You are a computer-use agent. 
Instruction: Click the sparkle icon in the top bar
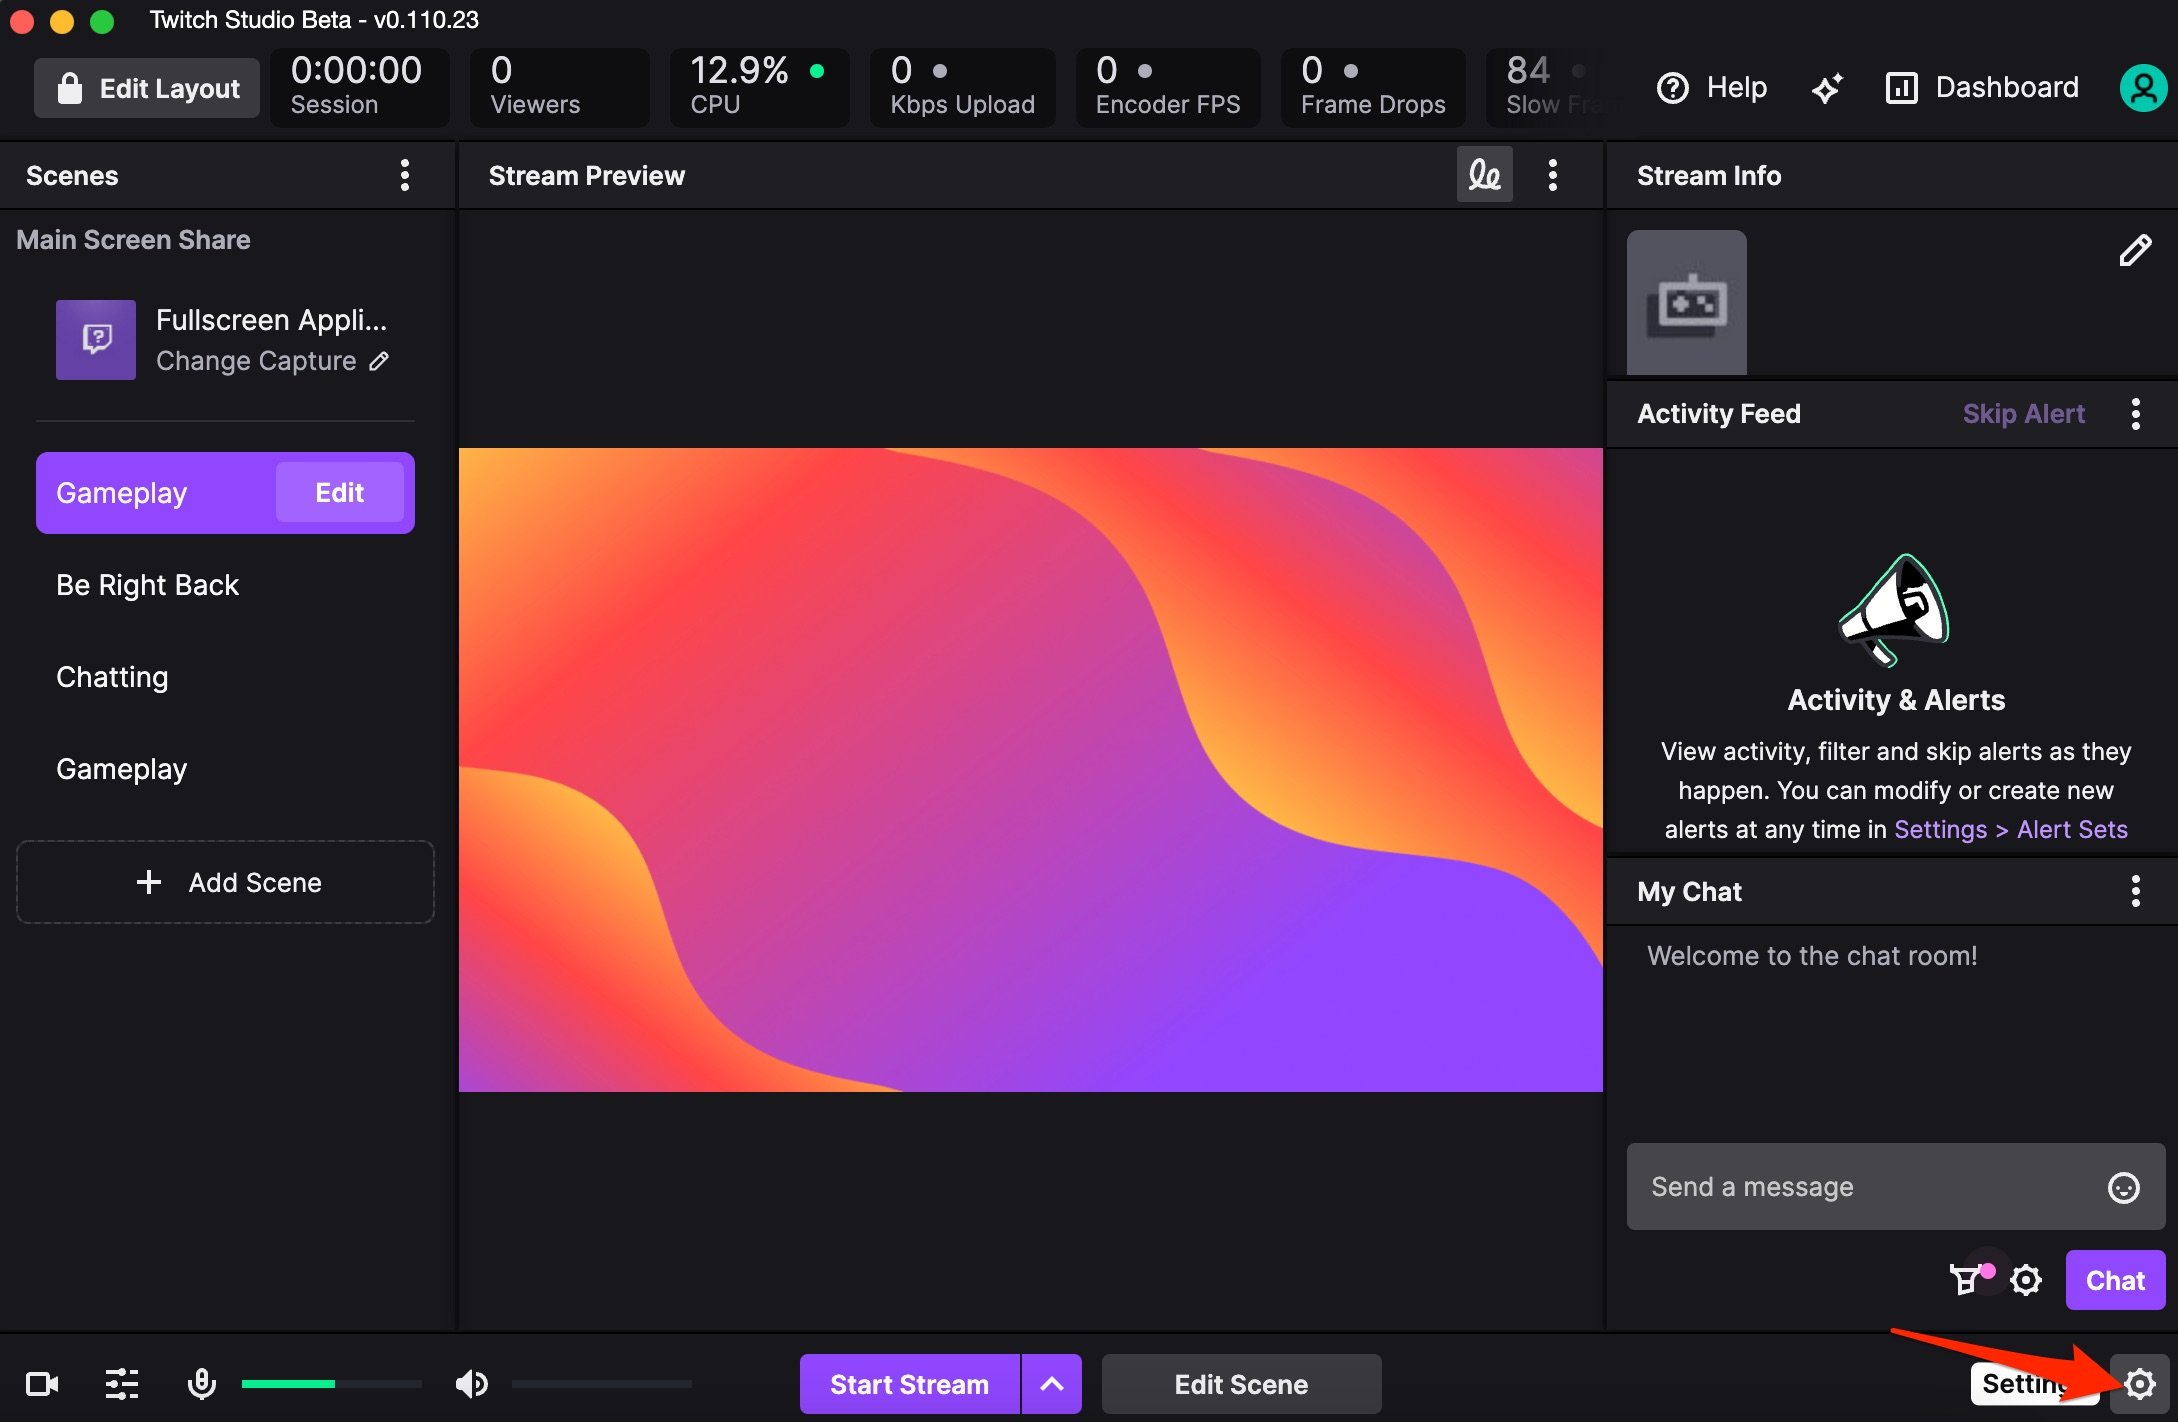(x=1829, y=88)
